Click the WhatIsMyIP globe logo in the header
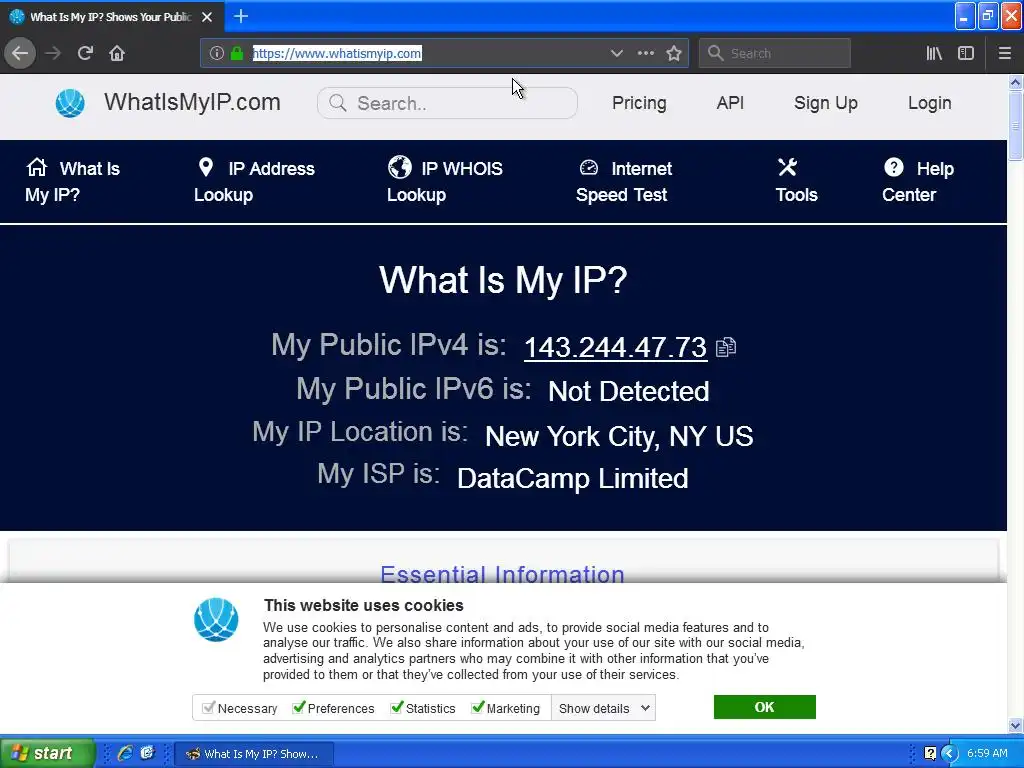 point(70,103)
